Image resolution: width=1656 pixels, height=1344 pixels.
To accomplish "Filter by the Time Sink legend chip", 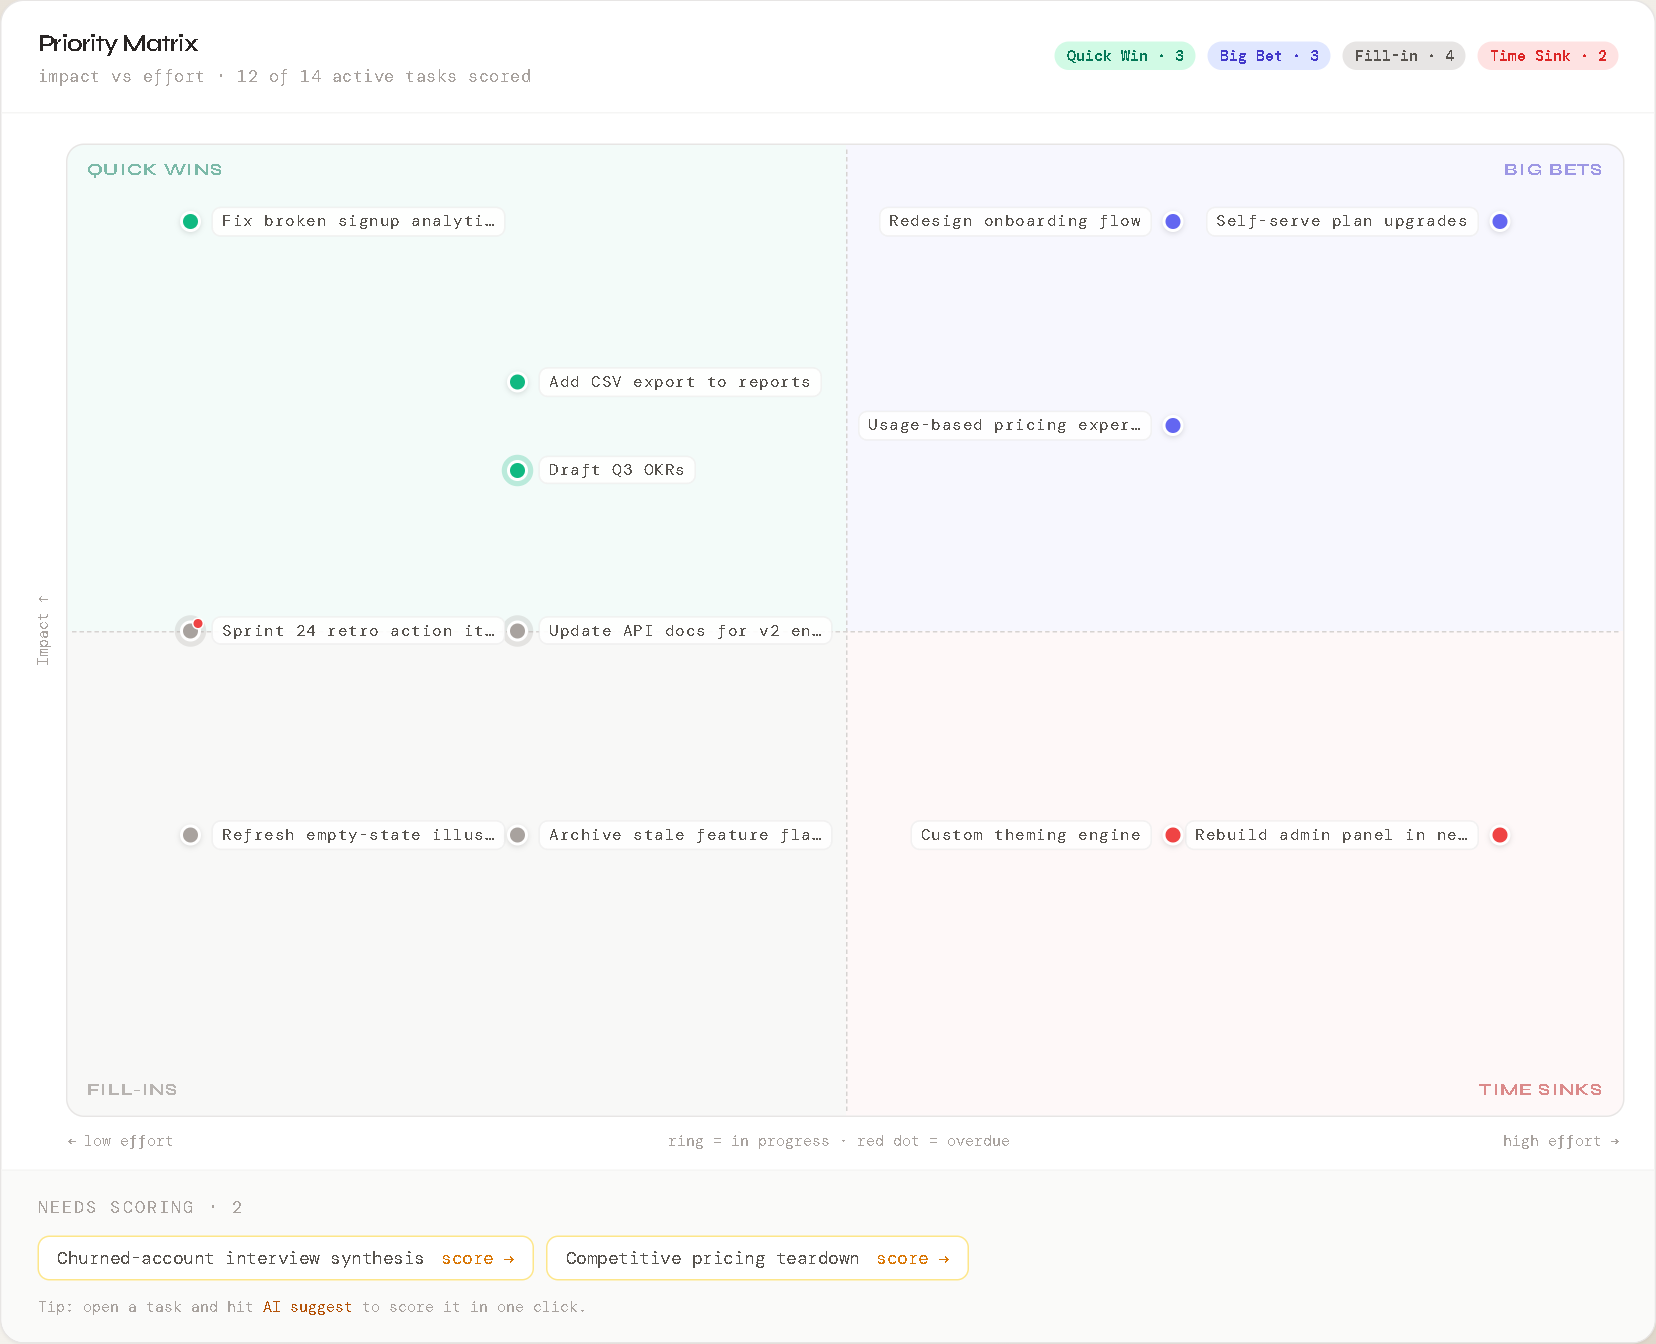I will pyautogui.click(x=1548, y=56).
